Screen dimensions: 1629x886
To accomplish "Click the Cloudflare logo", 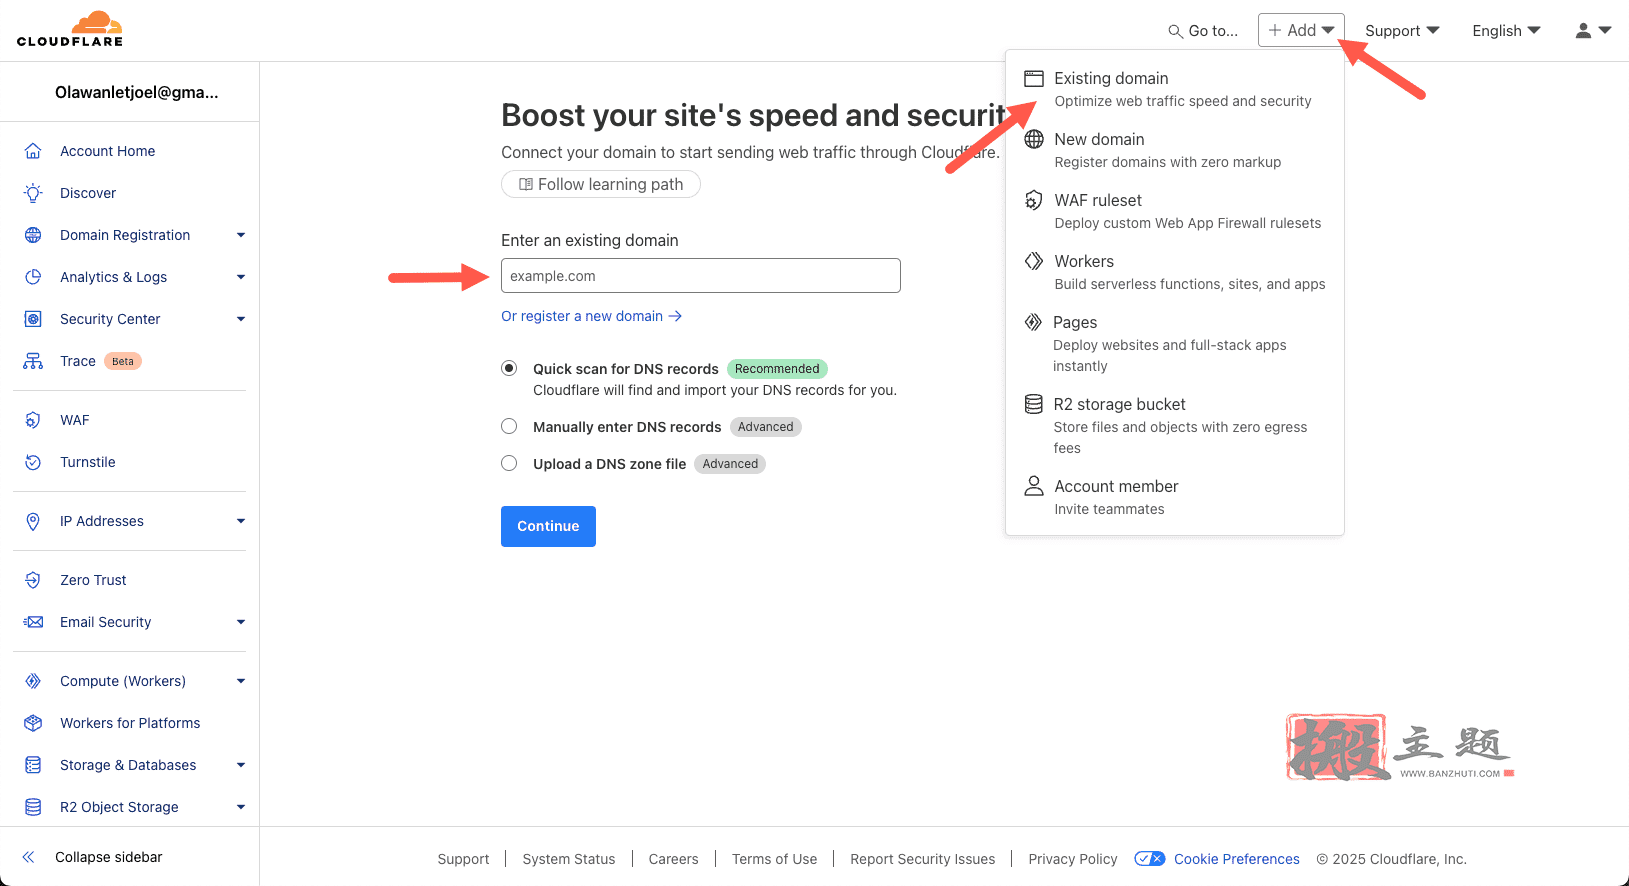I will click(70, 29).
